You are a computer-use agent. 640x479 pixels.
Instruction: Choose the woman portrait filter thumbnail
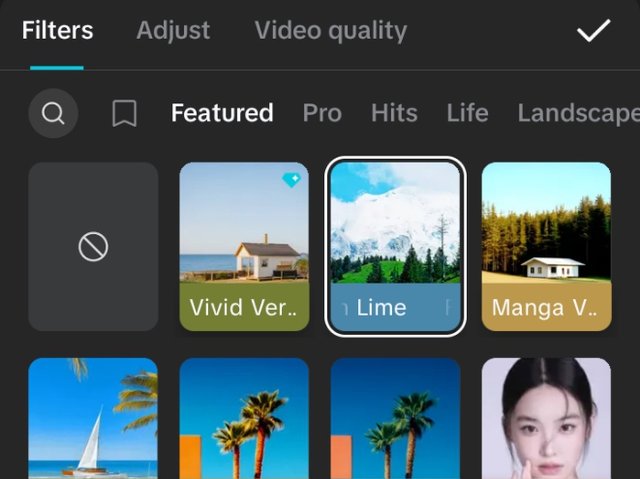tap(547, 418)
